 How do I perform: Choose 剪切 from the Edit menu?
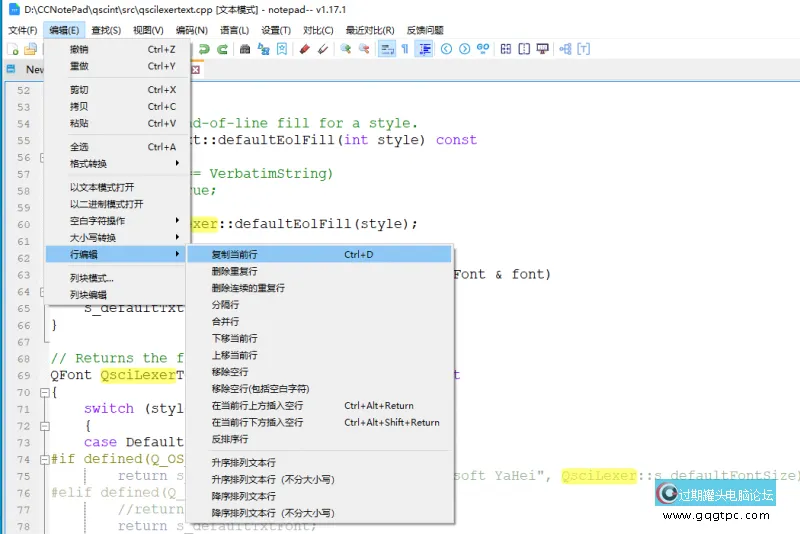tap(117, 90)
